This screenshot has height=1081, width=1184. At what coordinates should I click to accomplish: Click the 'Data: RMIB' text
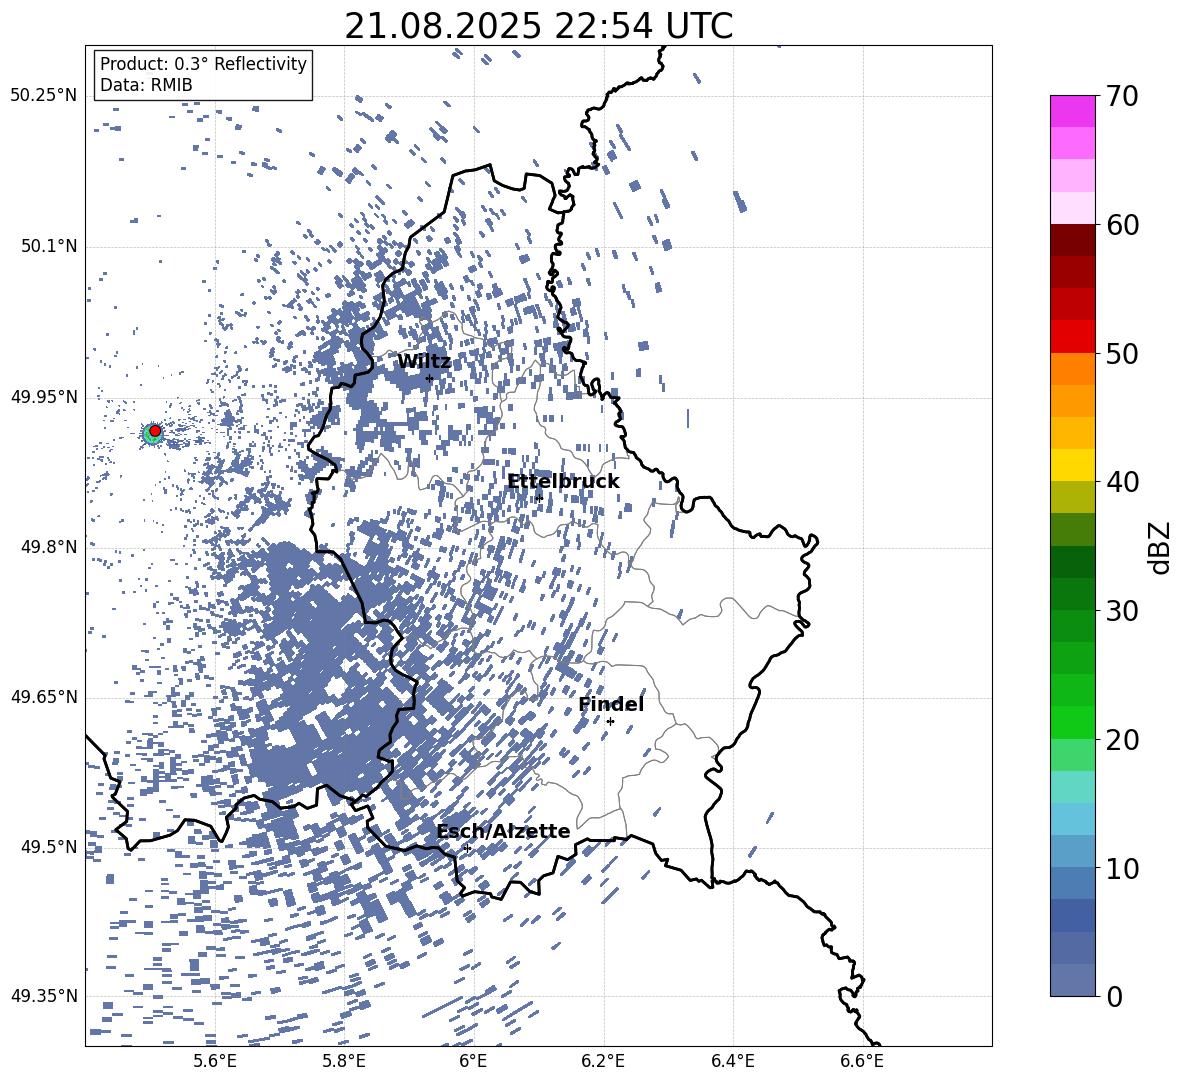(x=146, y=85)
